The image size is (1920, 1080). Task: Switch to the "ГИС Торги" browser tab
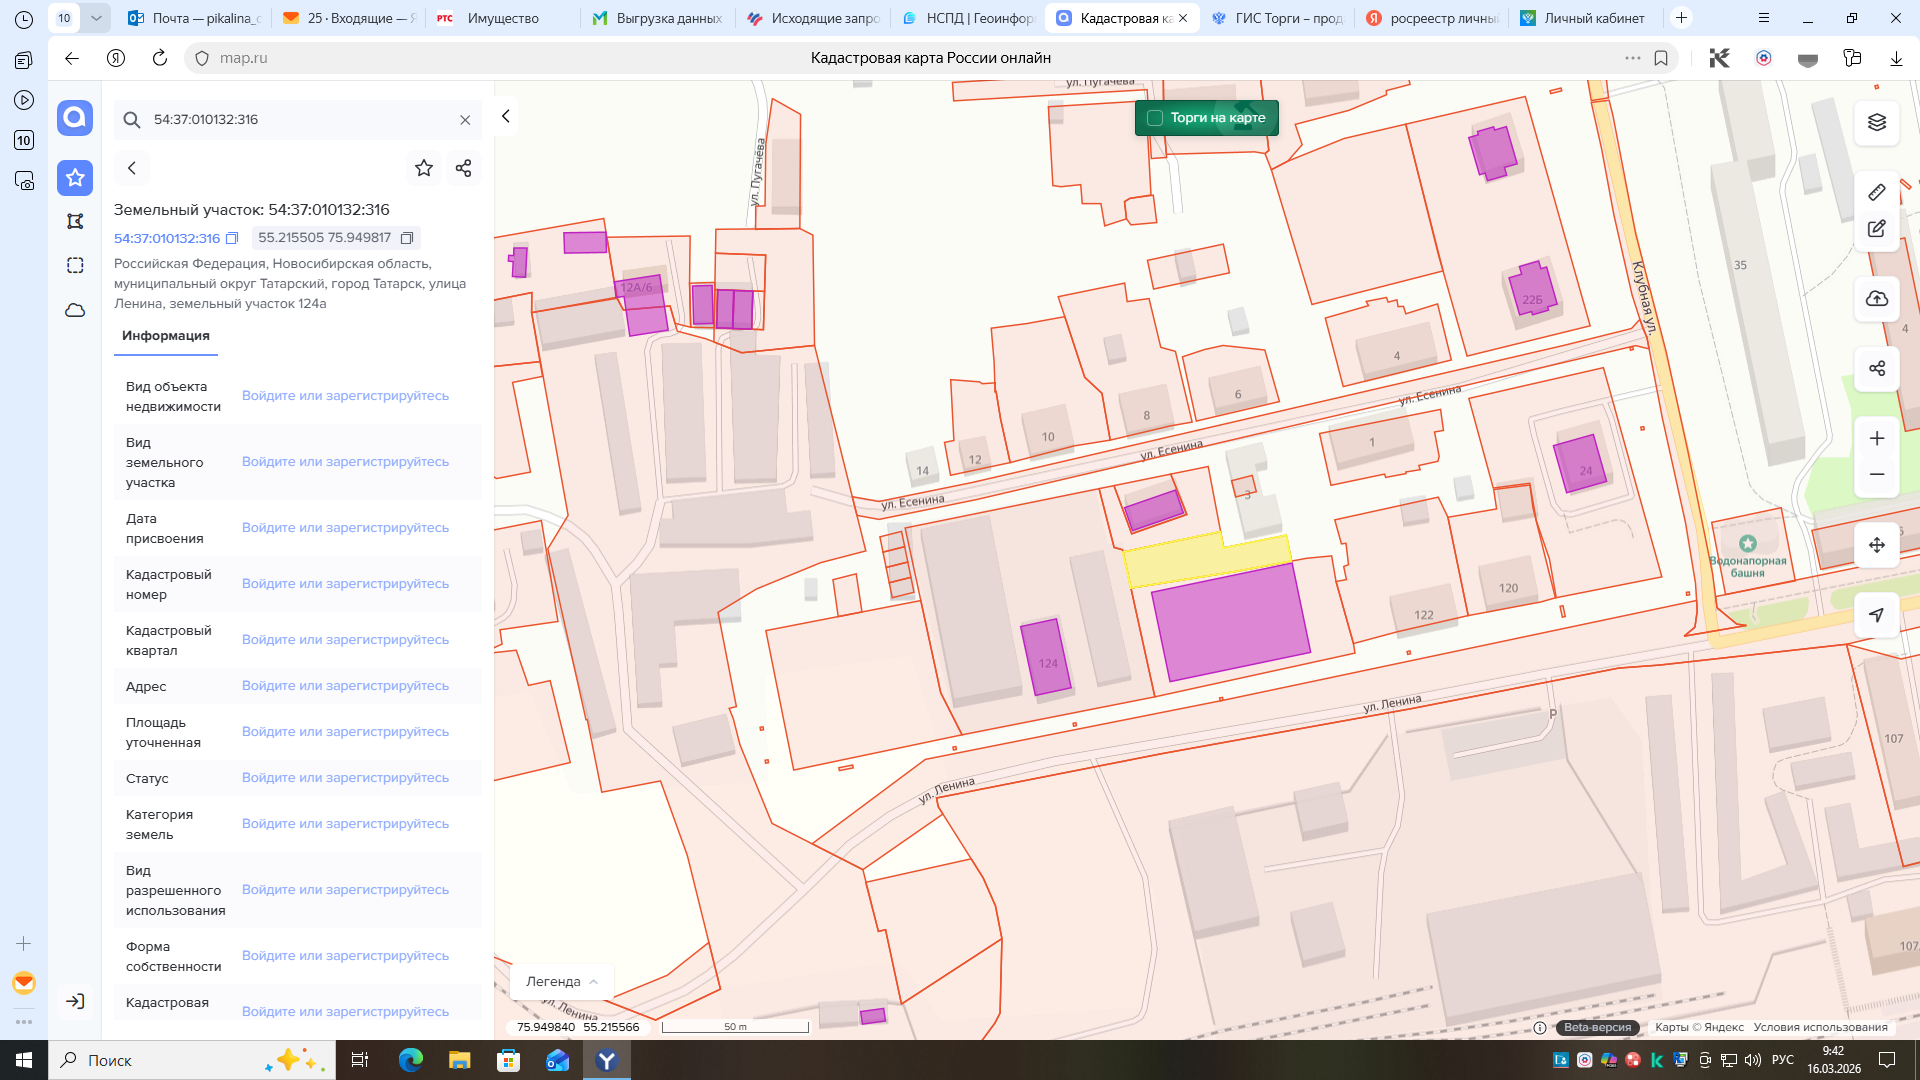(x=1276, y=18)
